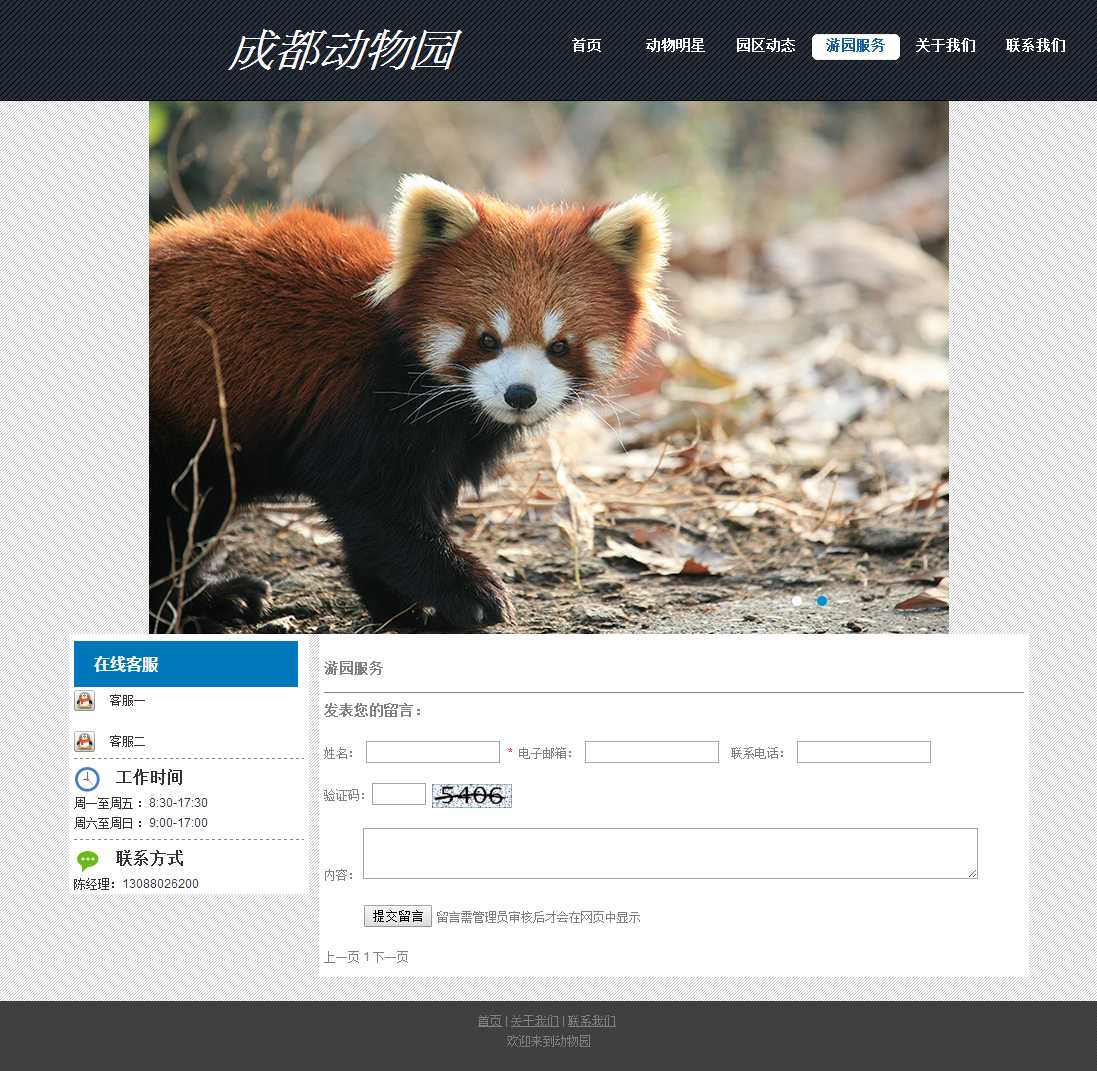The width and height of the screenshot is (1097, 1071).
Task: Open 园区动态 in the top navigation
Action: point(765,46)
